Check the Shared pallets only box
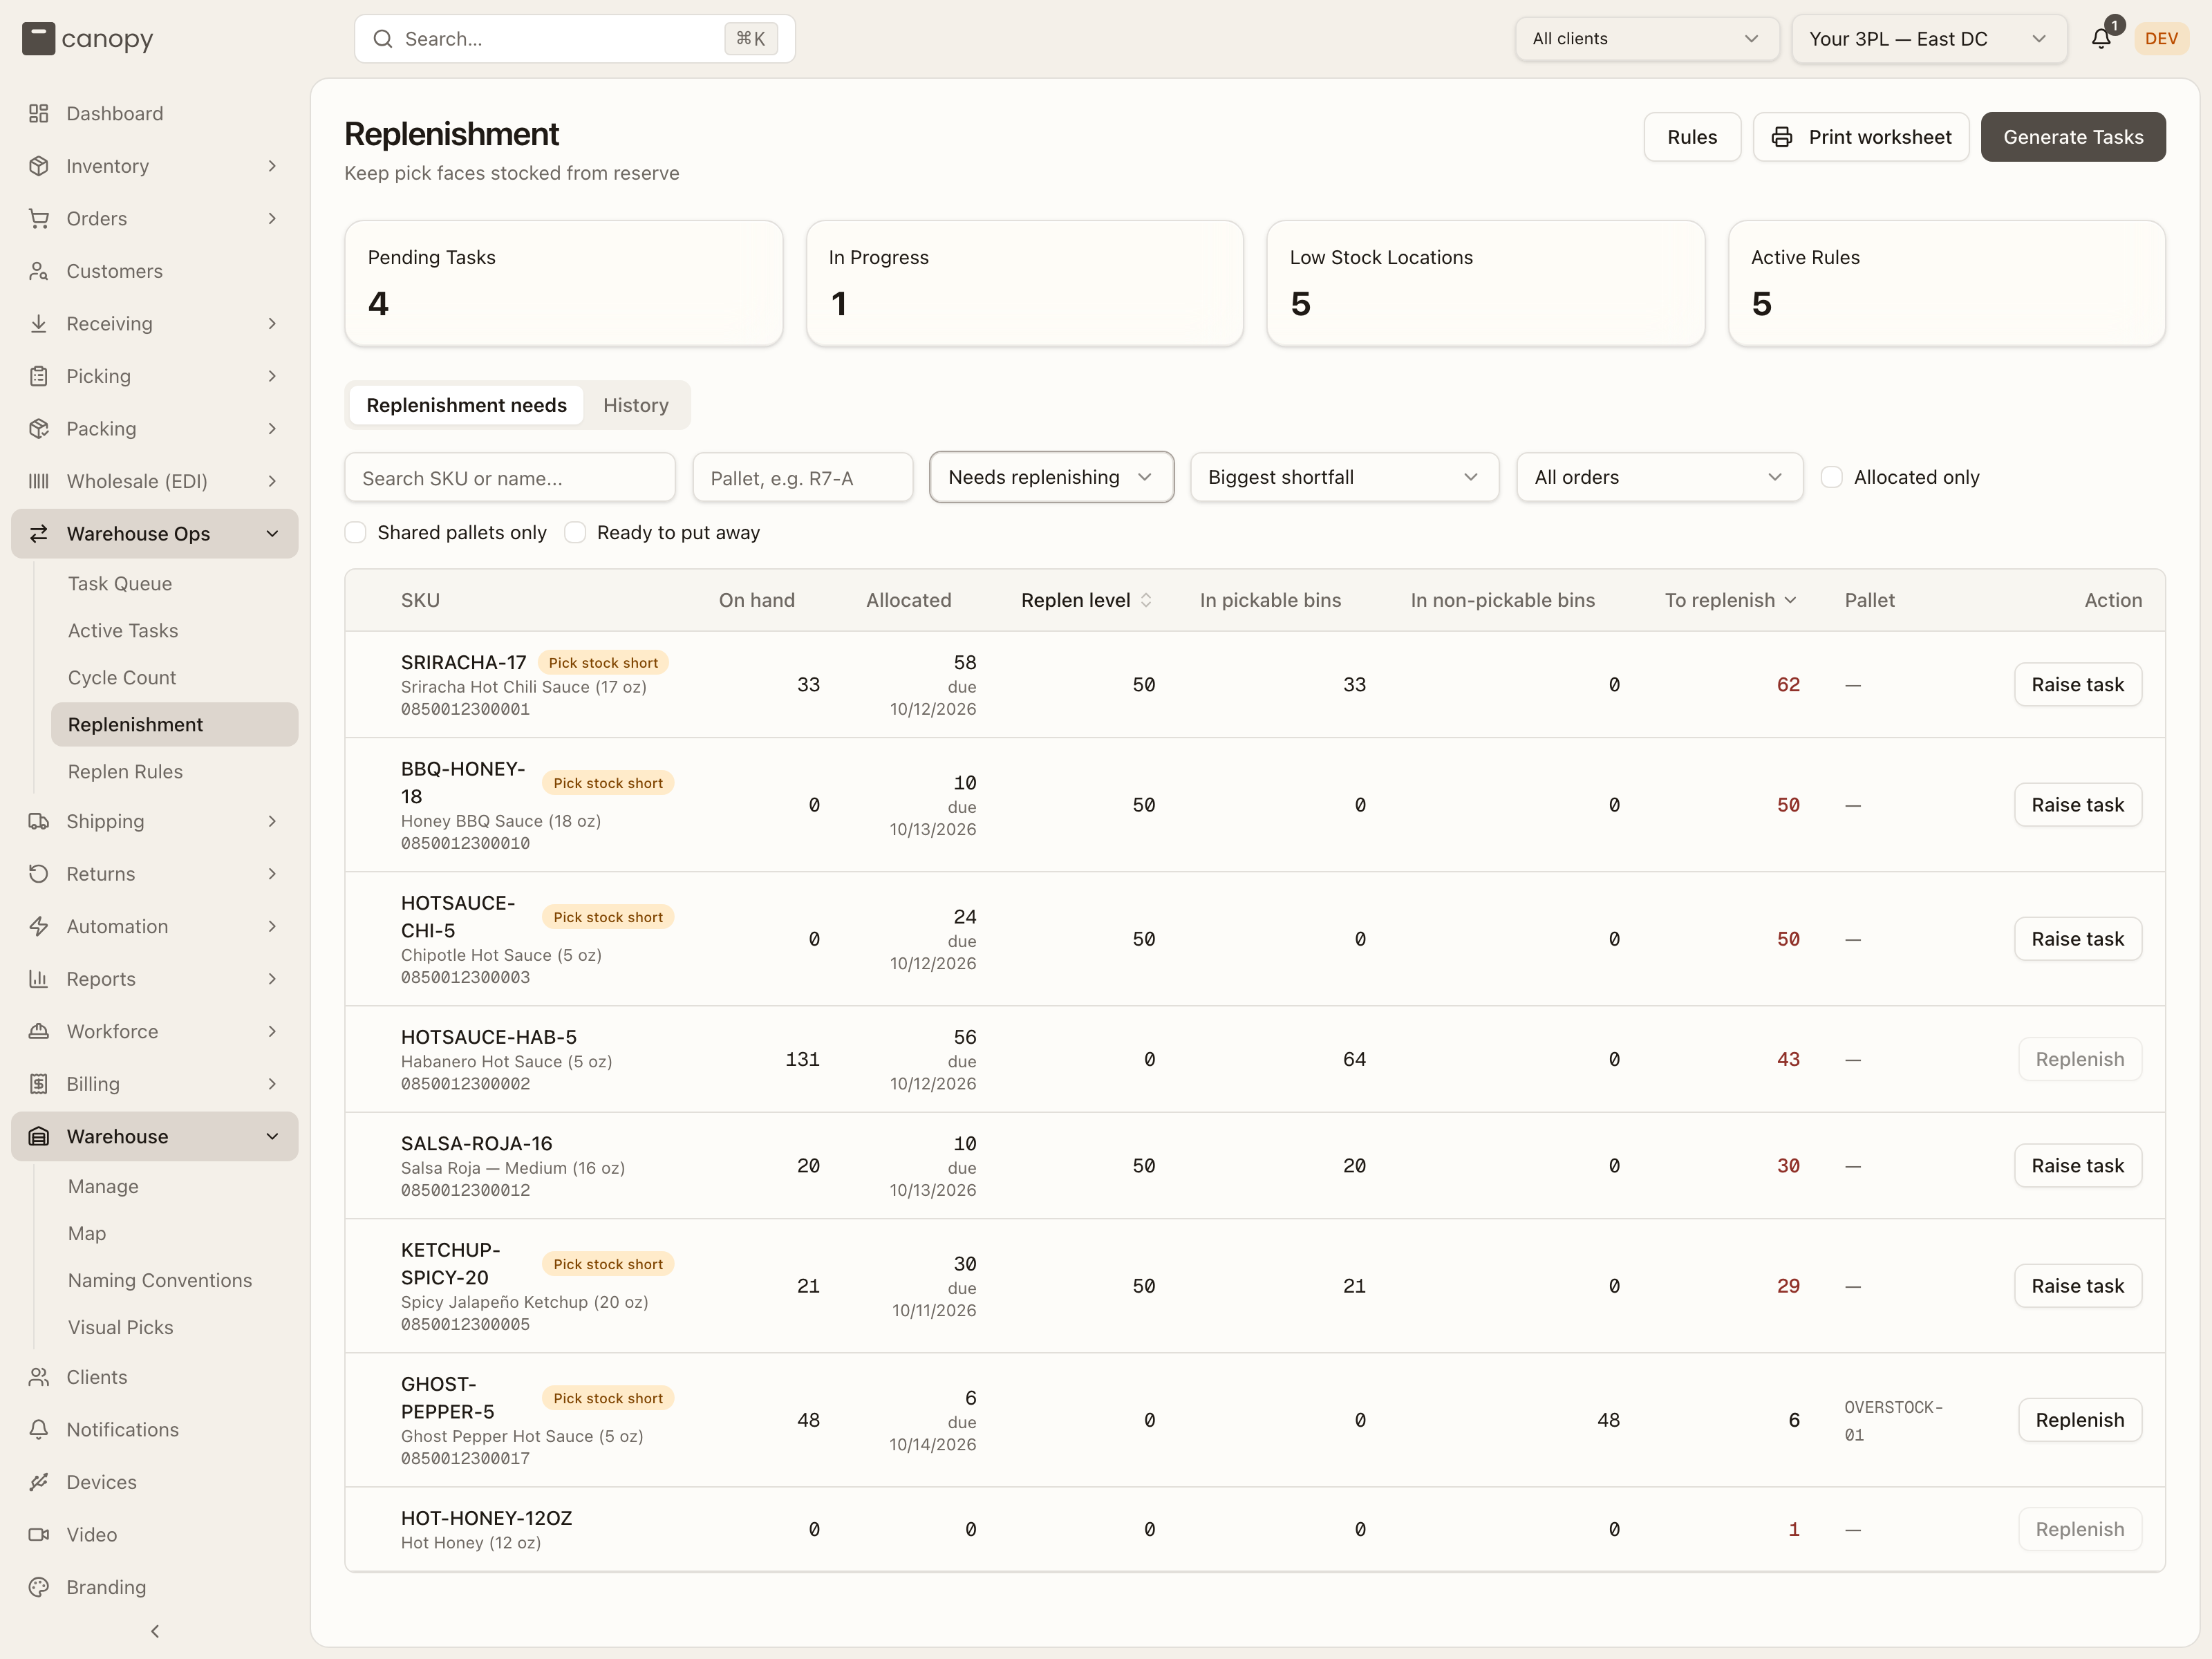This screenshot has height=1659, width=2212. [x=355, y=532]
